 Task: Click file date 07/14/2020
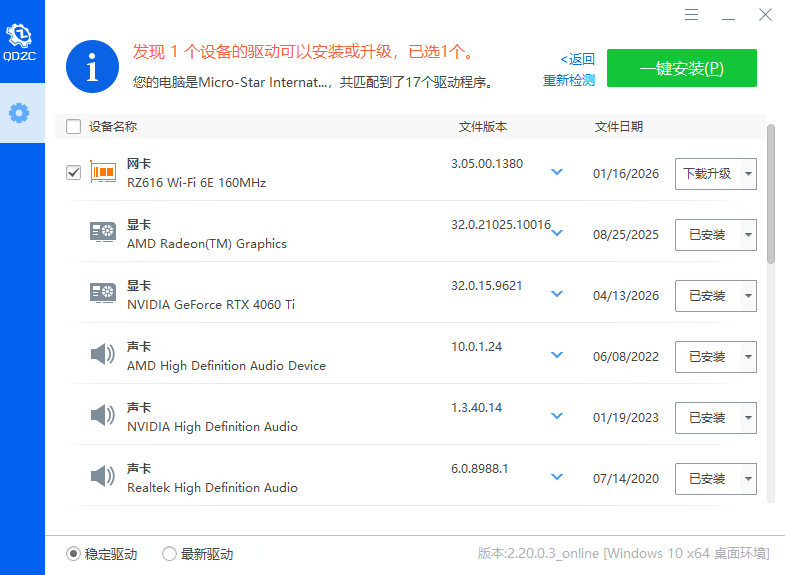626,479
